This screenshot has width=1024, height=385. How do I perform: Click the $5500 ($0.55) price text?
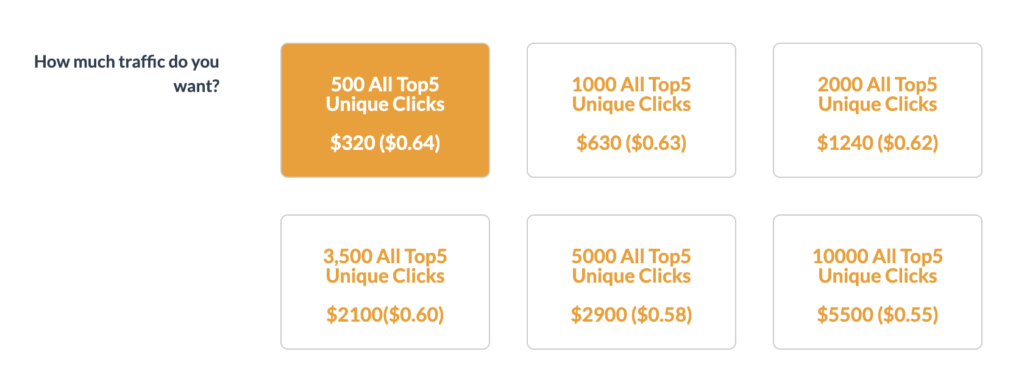(877, 315)
